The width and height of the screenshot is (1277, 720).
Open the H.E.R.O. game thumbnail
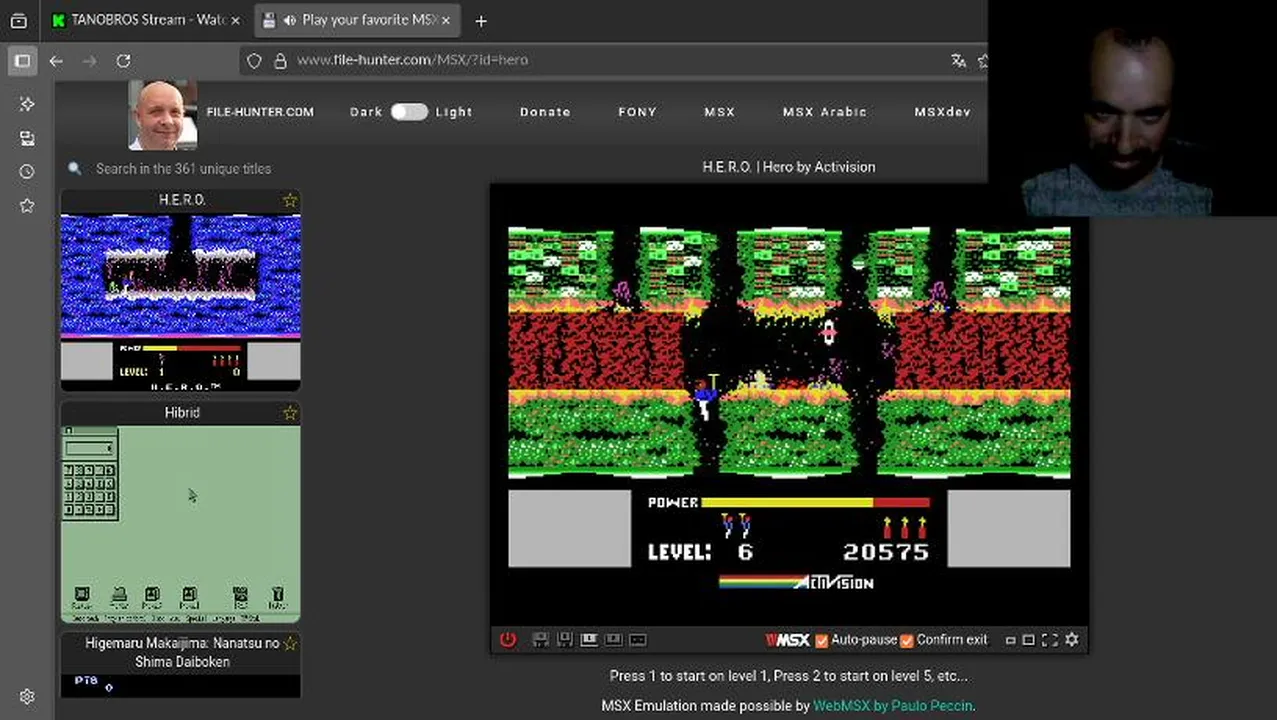181,301
